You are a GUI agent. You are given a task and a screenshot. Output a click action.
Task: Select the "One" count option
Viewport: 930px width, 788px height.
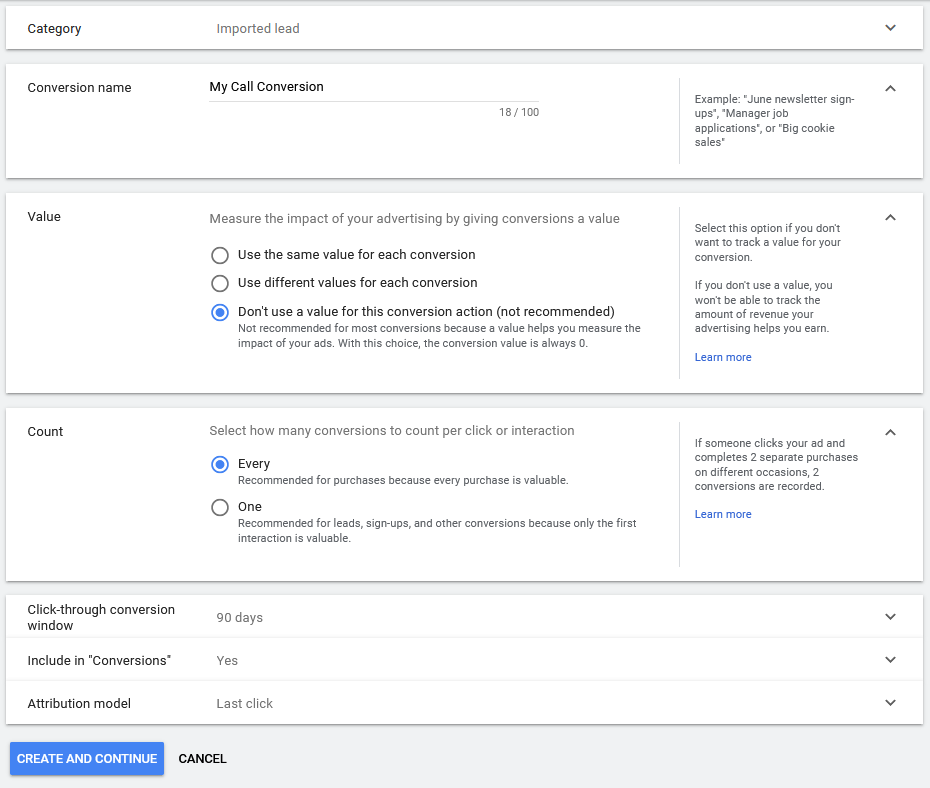click(220, 507)
